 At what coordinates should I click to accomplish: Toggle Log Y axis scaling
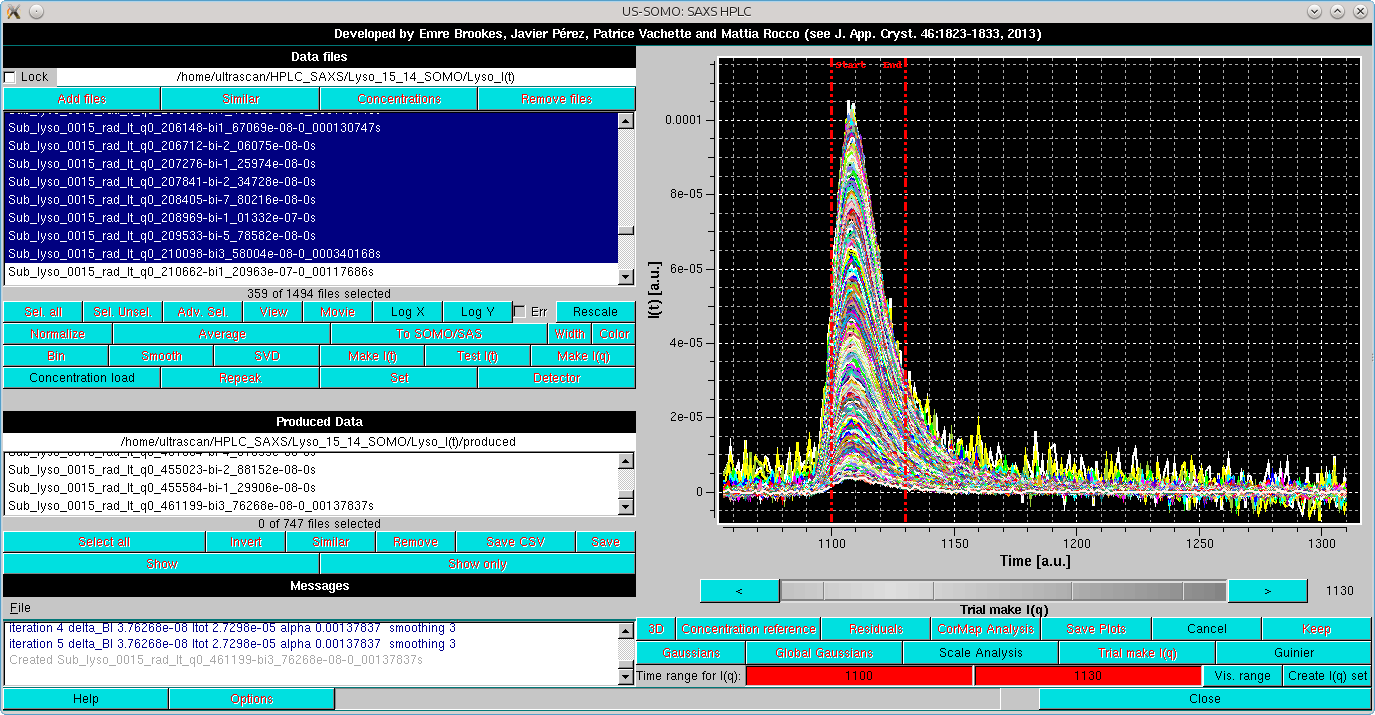(477, 311)
